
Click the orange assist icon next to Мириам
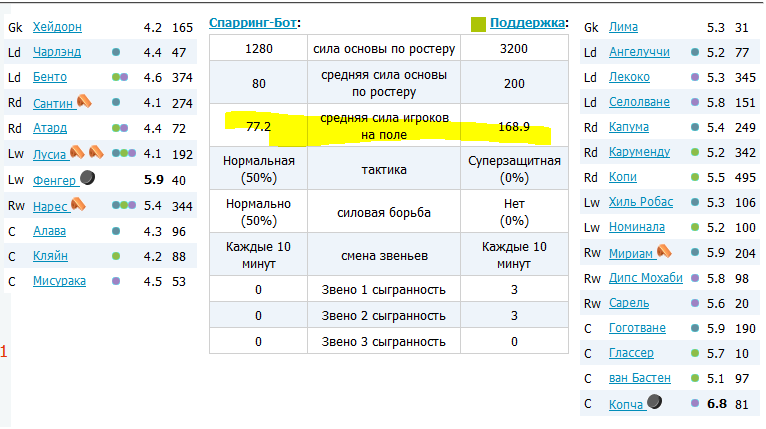tap(664, 251)
